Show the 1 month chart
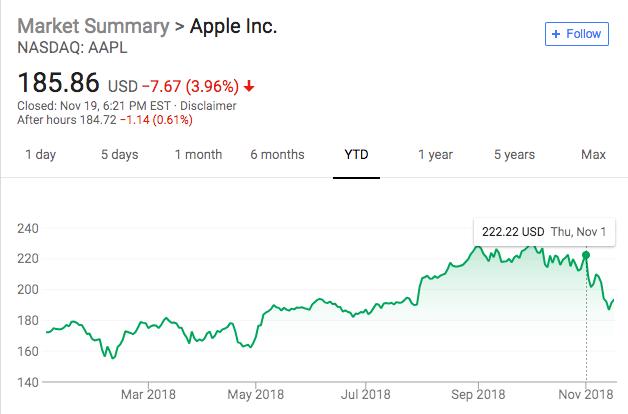 click(x=198, y=155)
